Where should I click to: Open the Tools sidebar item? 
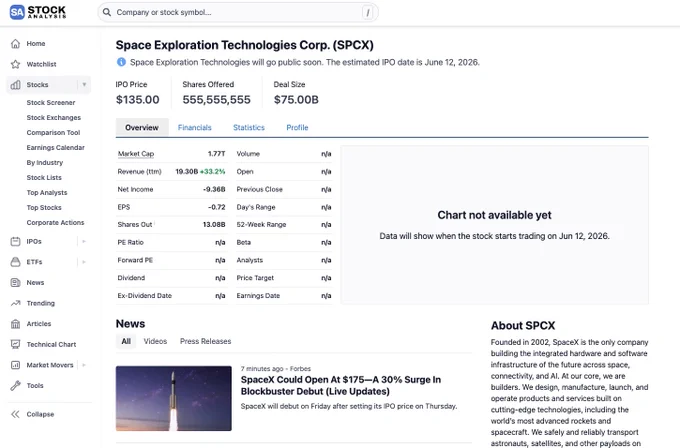[35, 386]
